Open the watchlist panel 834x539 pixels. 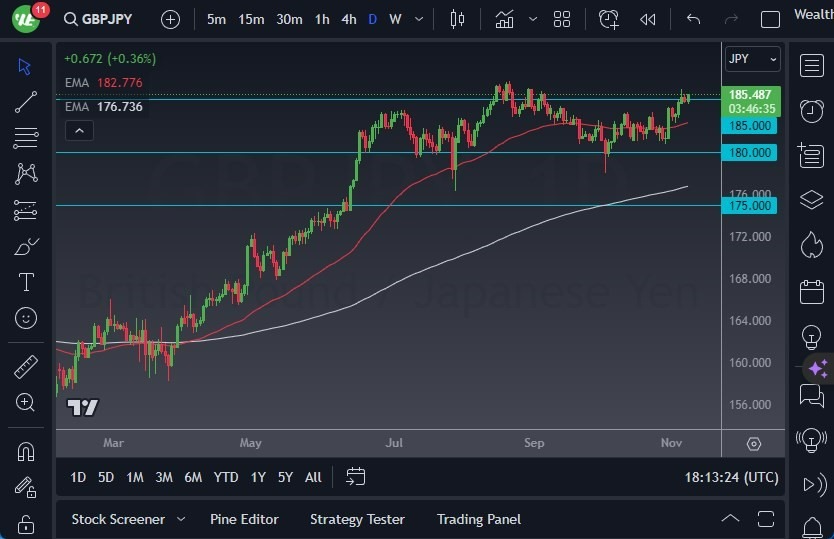click(812, 66)
